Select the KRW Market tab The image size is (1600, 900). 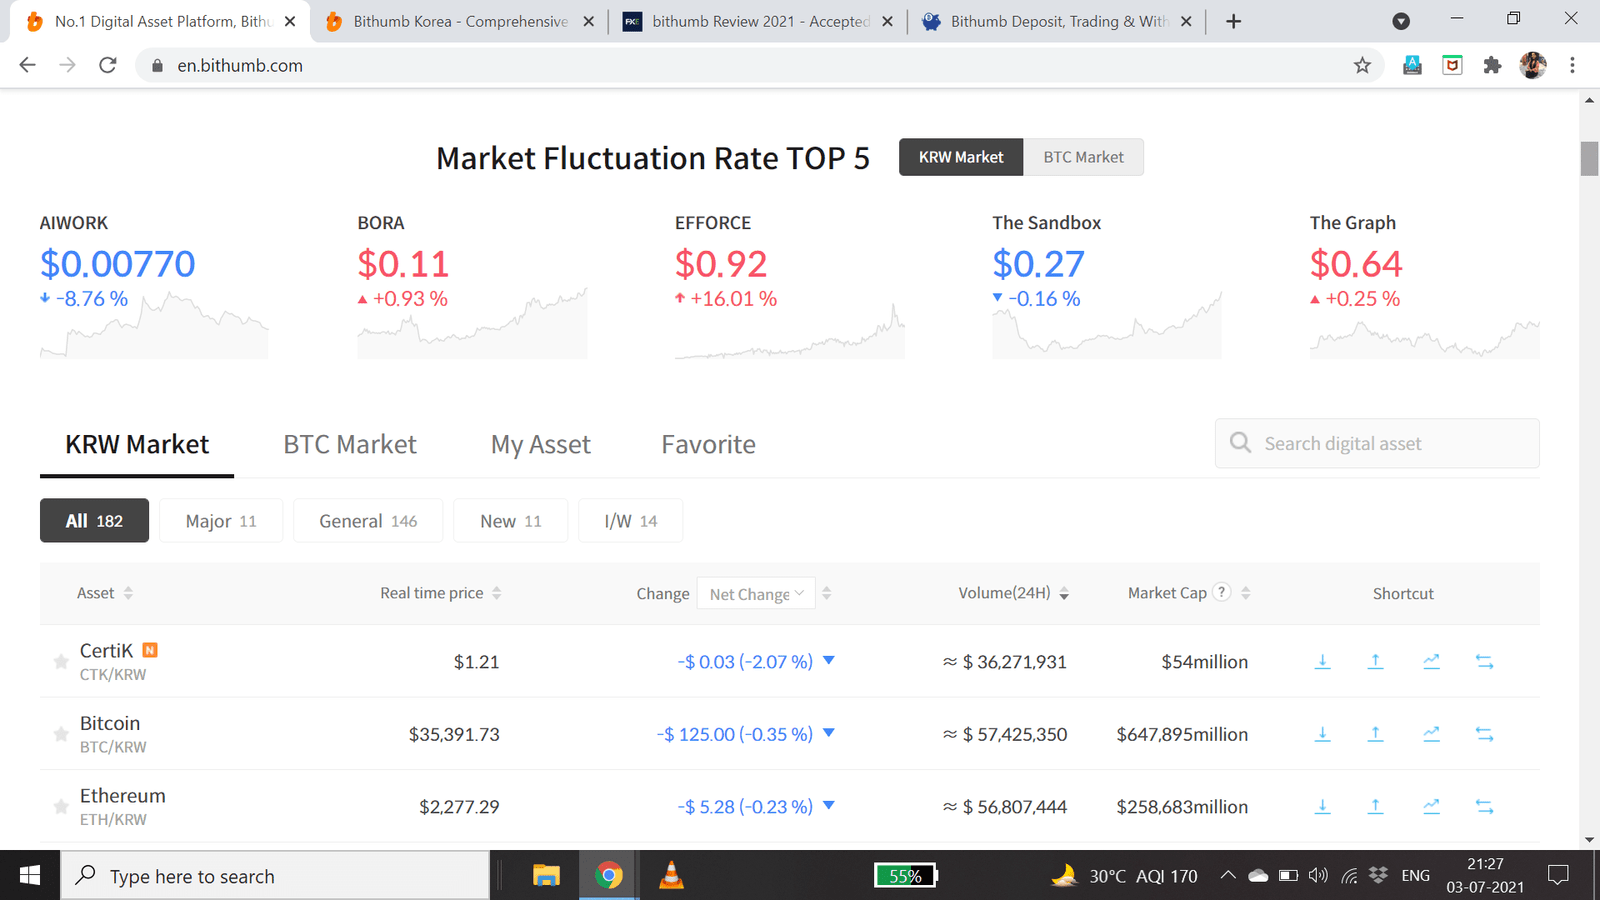pos(137,445)
